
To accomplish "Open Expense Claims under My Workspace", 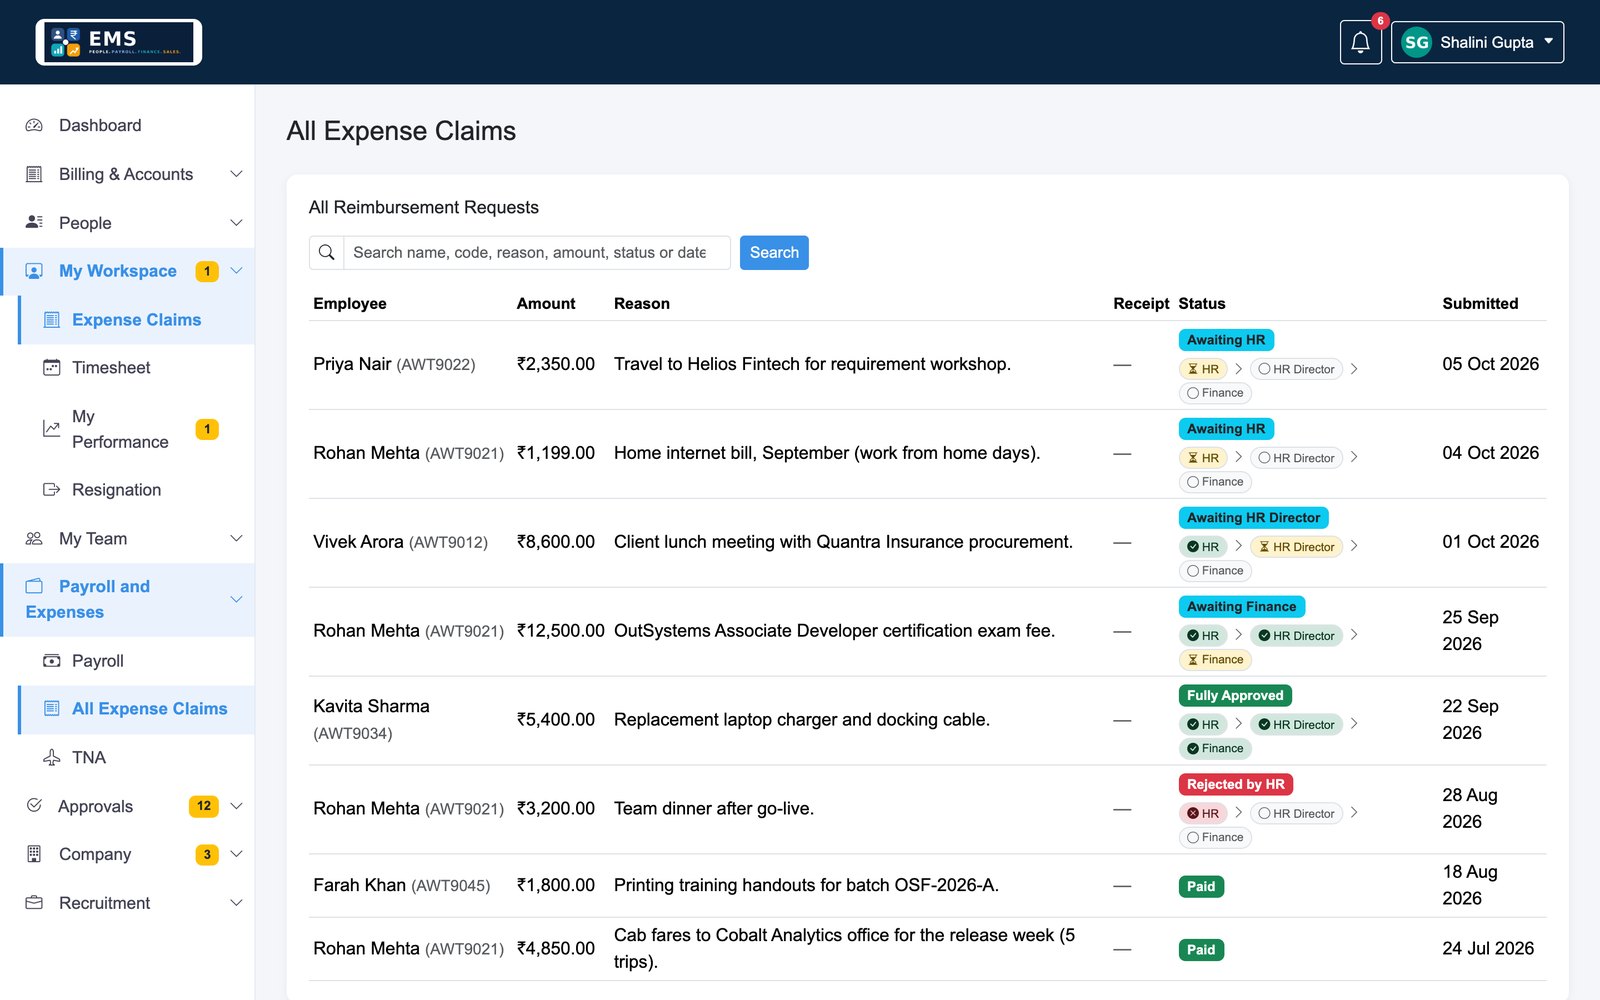I will pos(137,320).
